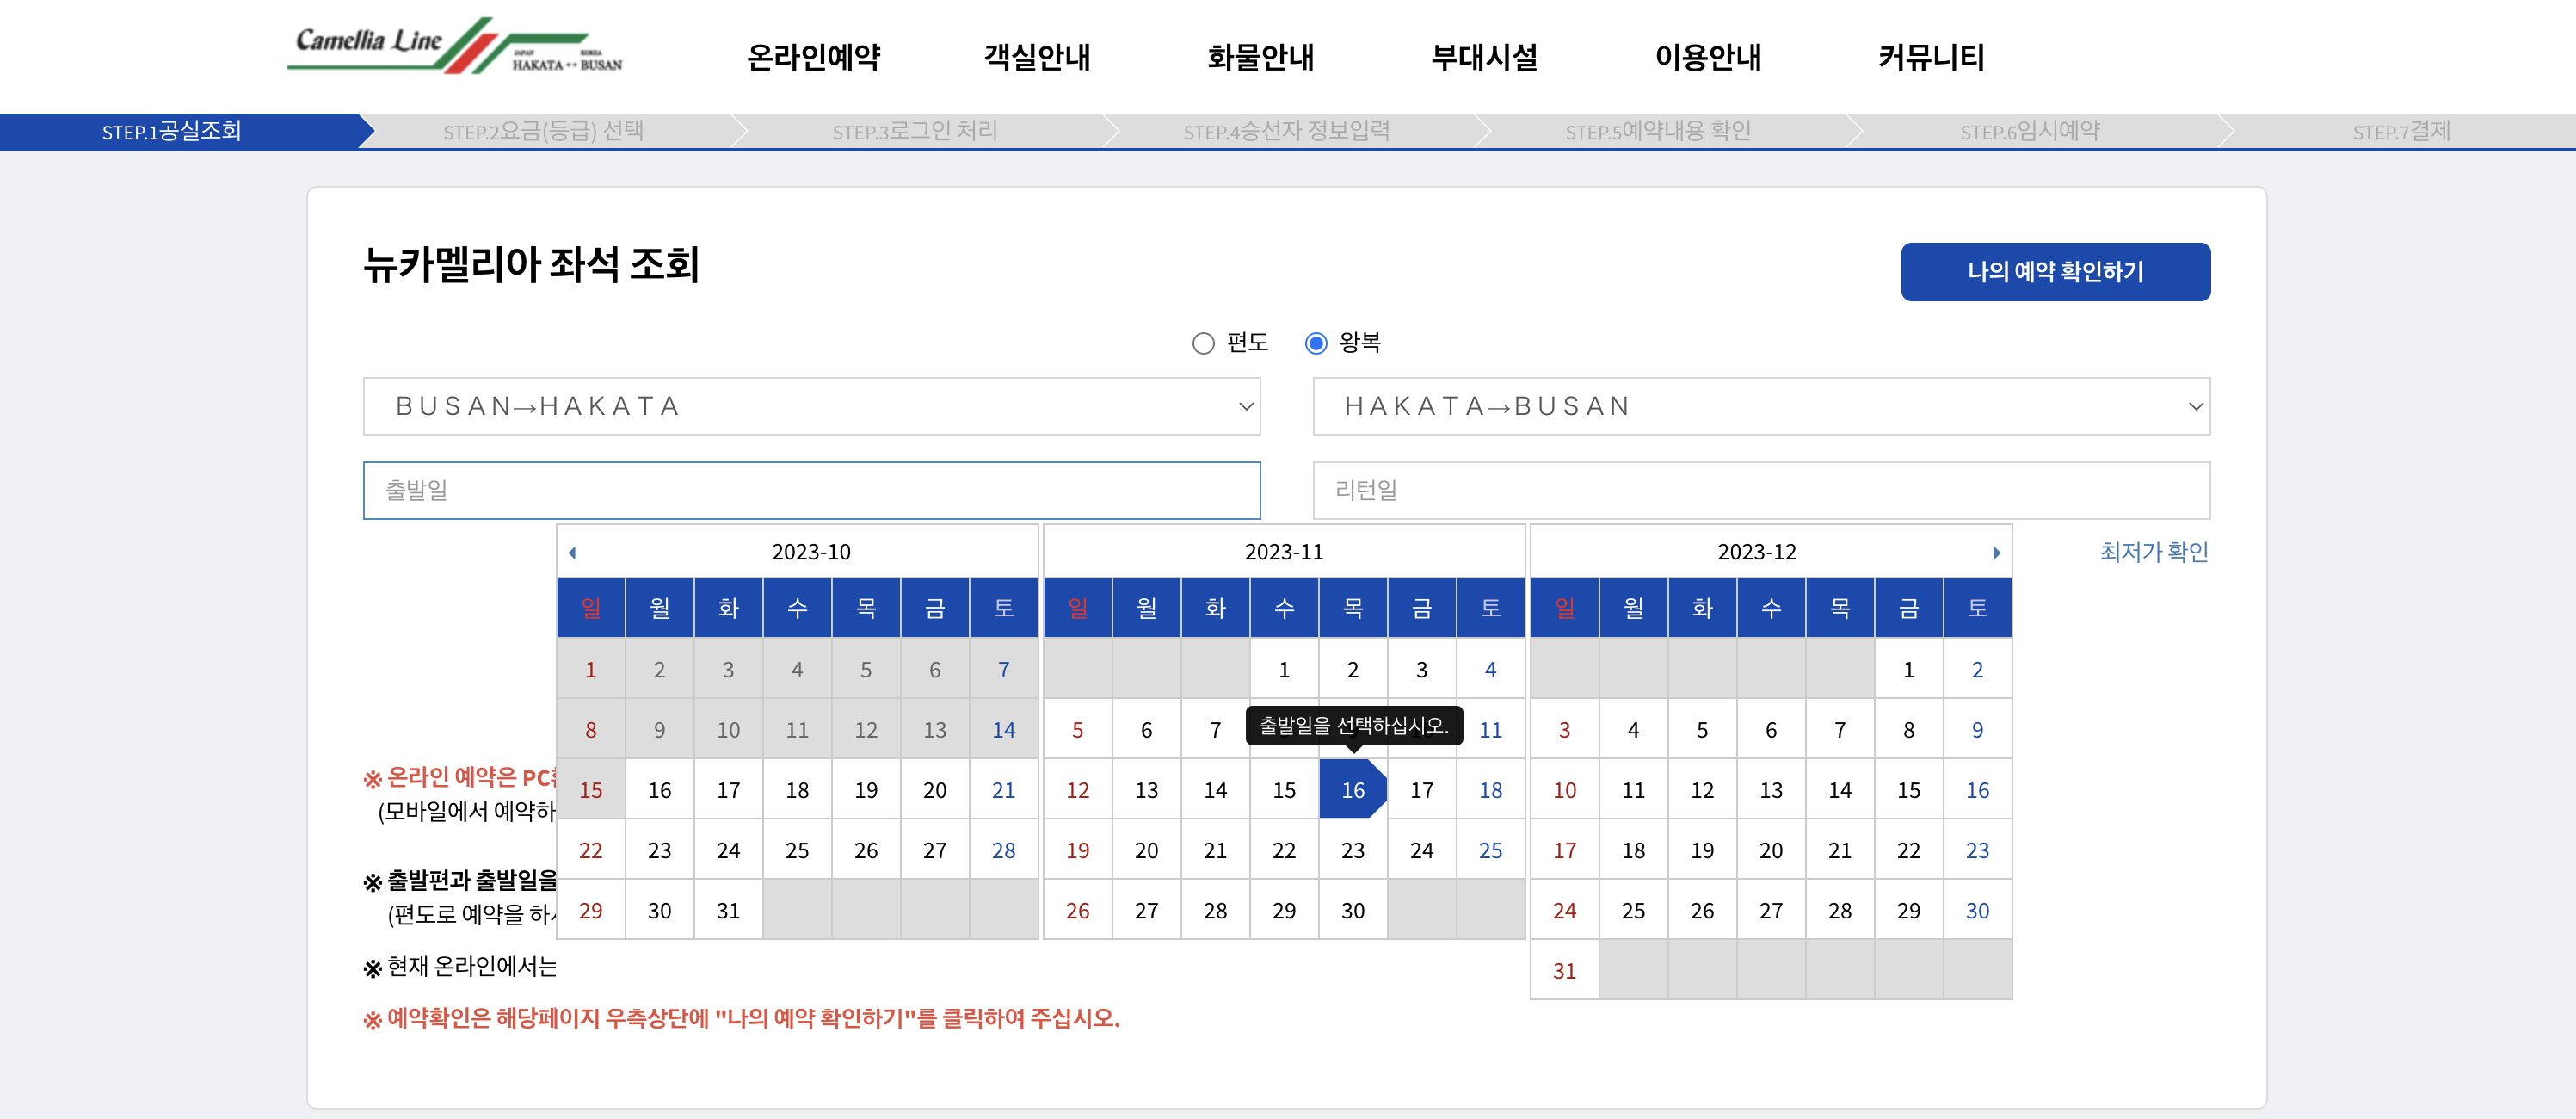The height and width of the screenshot is (1119, 2576).
Task: Open 커뮤니티 menu
Action: (1931, 57)
